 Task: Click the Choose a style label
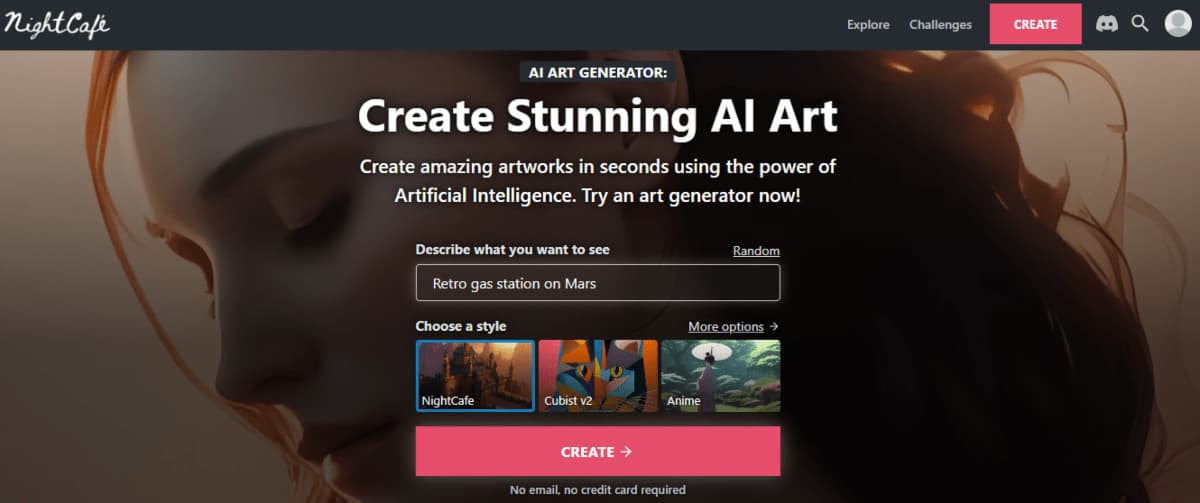[461, 326]
